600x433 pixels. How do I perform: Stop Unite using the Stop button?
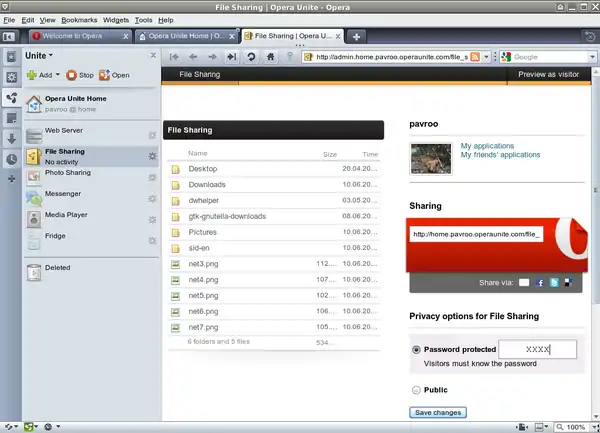[80, 75]
